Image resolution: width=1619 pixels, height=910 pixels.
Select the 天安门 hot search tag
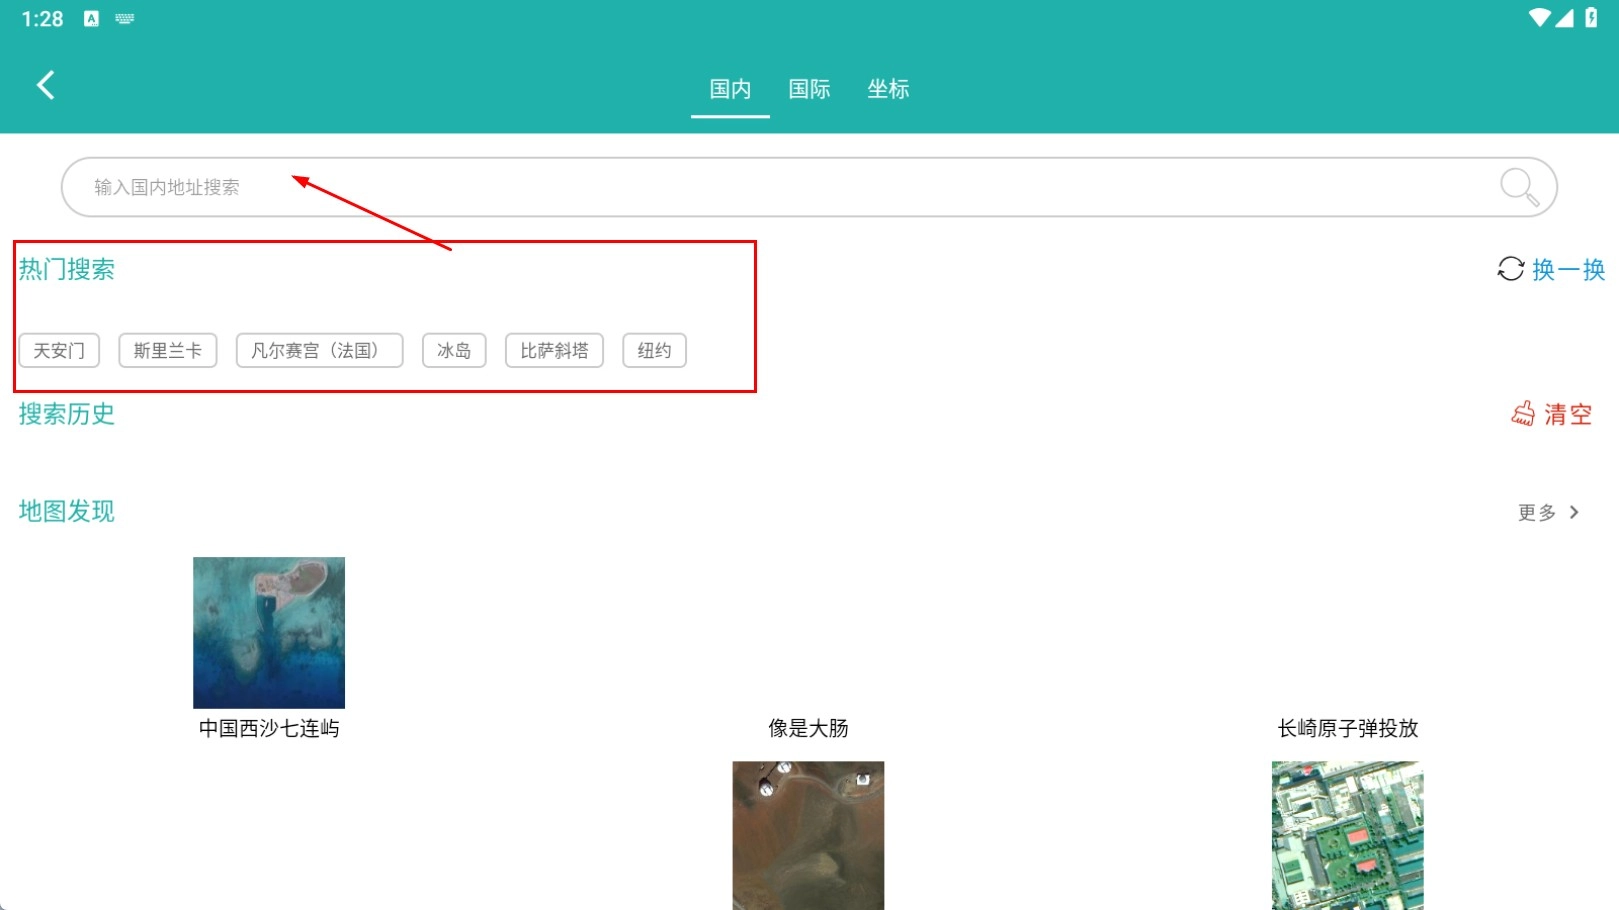[x=59, y=351]
